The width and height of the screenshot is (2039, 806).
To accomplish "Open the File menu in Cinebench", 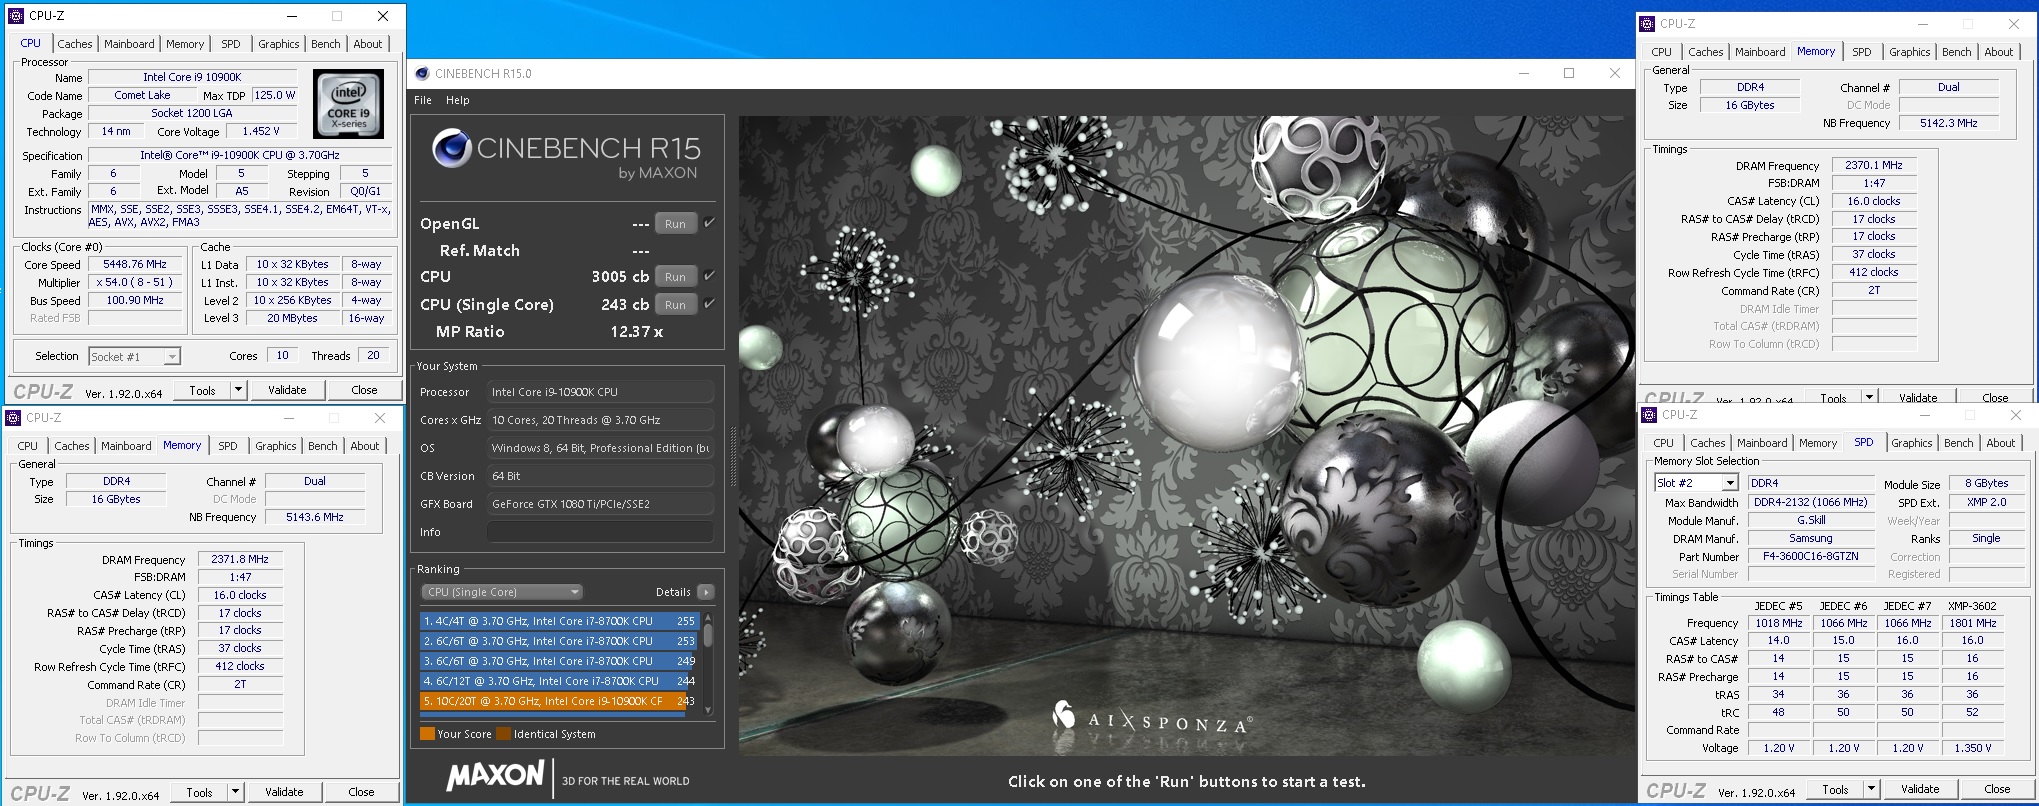I will point(423,100).
